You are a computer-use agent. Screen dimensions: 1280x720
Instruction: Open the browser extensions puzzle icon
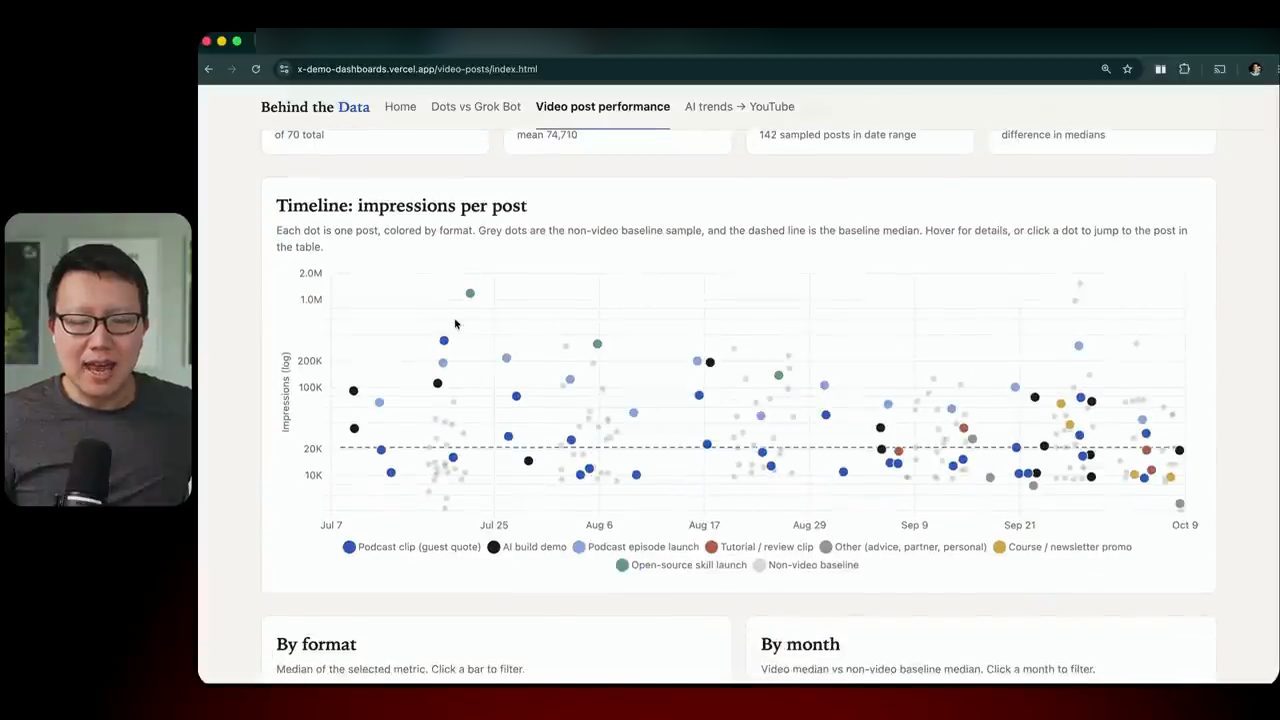(1184, 69)
